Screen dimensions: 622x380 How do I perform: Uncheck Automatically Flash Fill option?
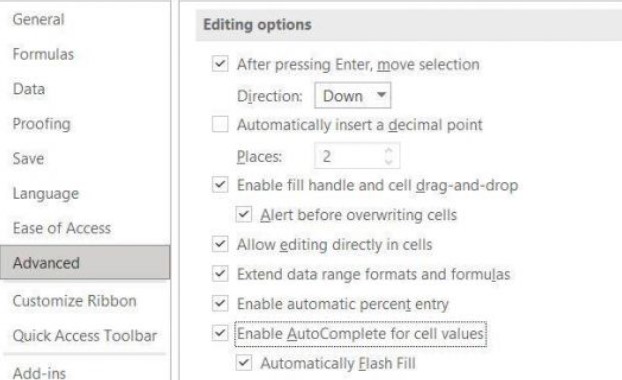[244, 363]
